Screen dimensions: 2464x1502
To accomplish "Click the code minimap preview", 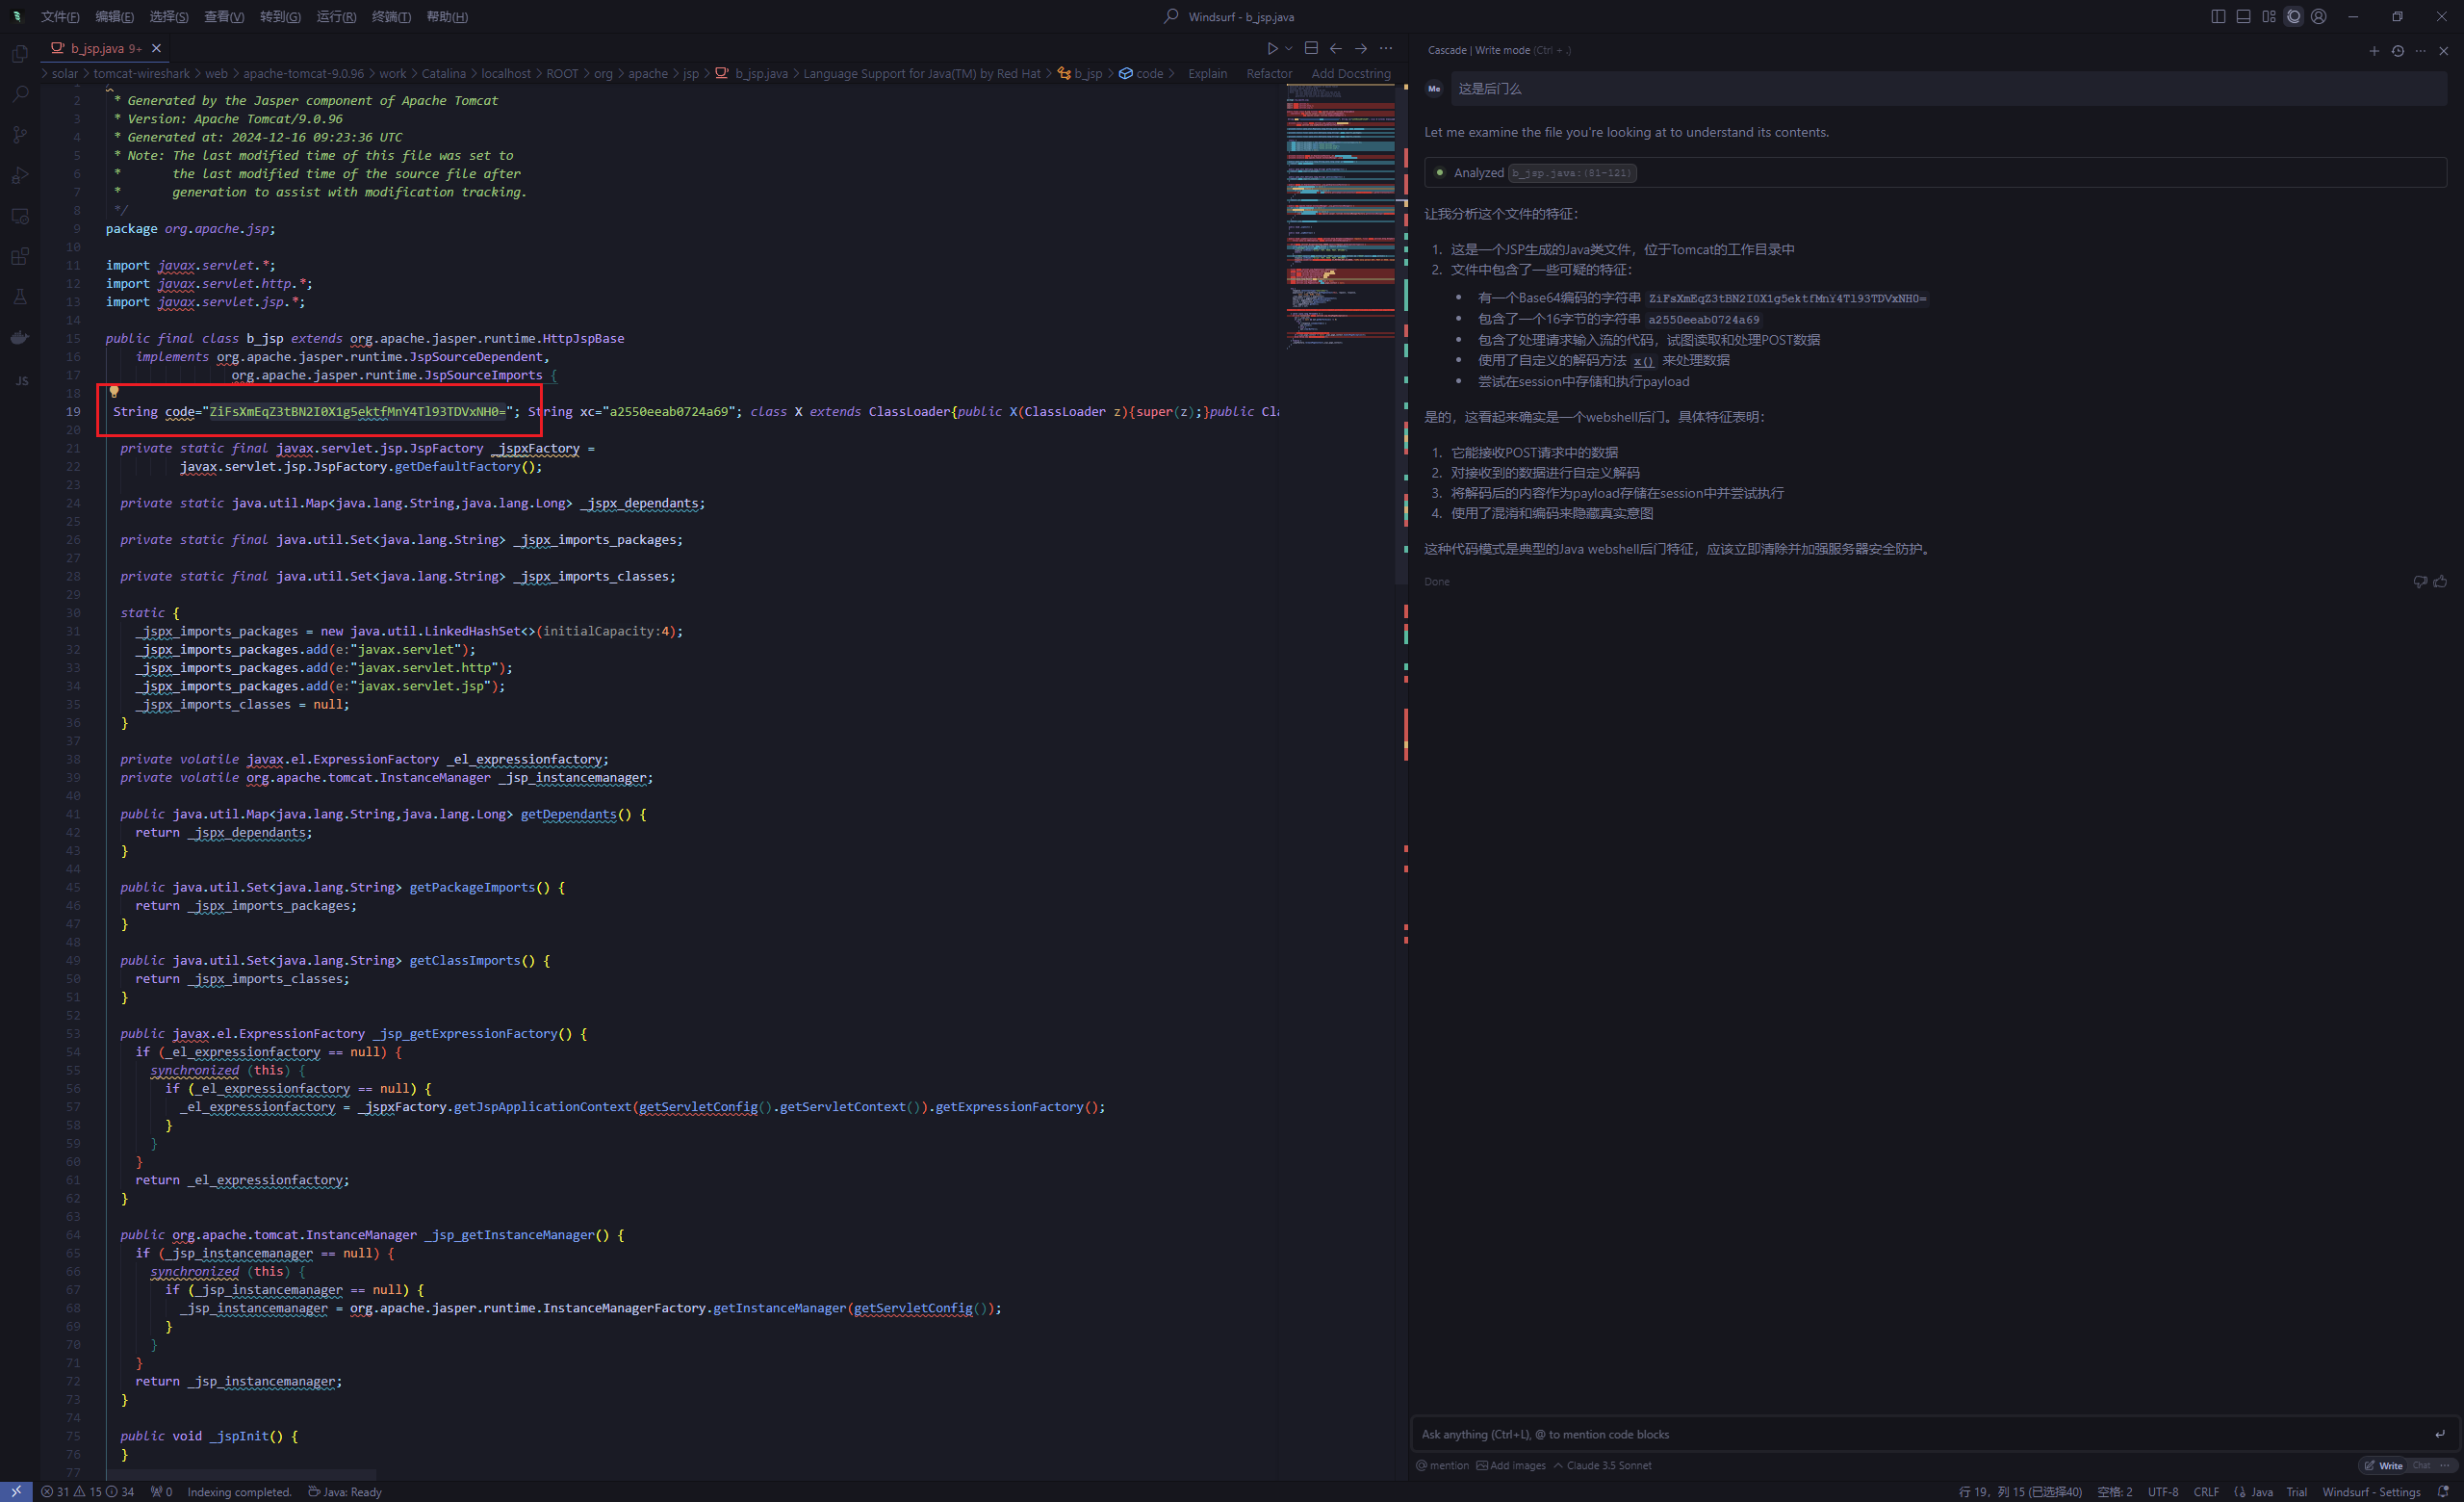I will point(1340,215).
